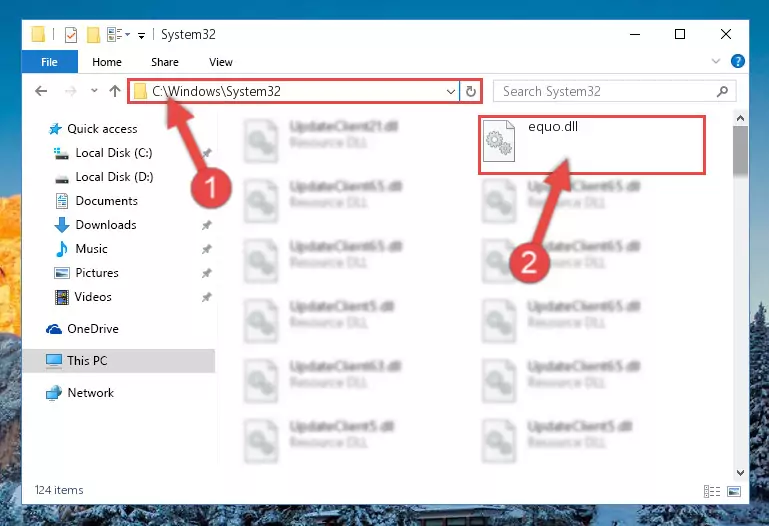Go forward with the right arrow
Viewport: 769px width, 526px height.
71,91
